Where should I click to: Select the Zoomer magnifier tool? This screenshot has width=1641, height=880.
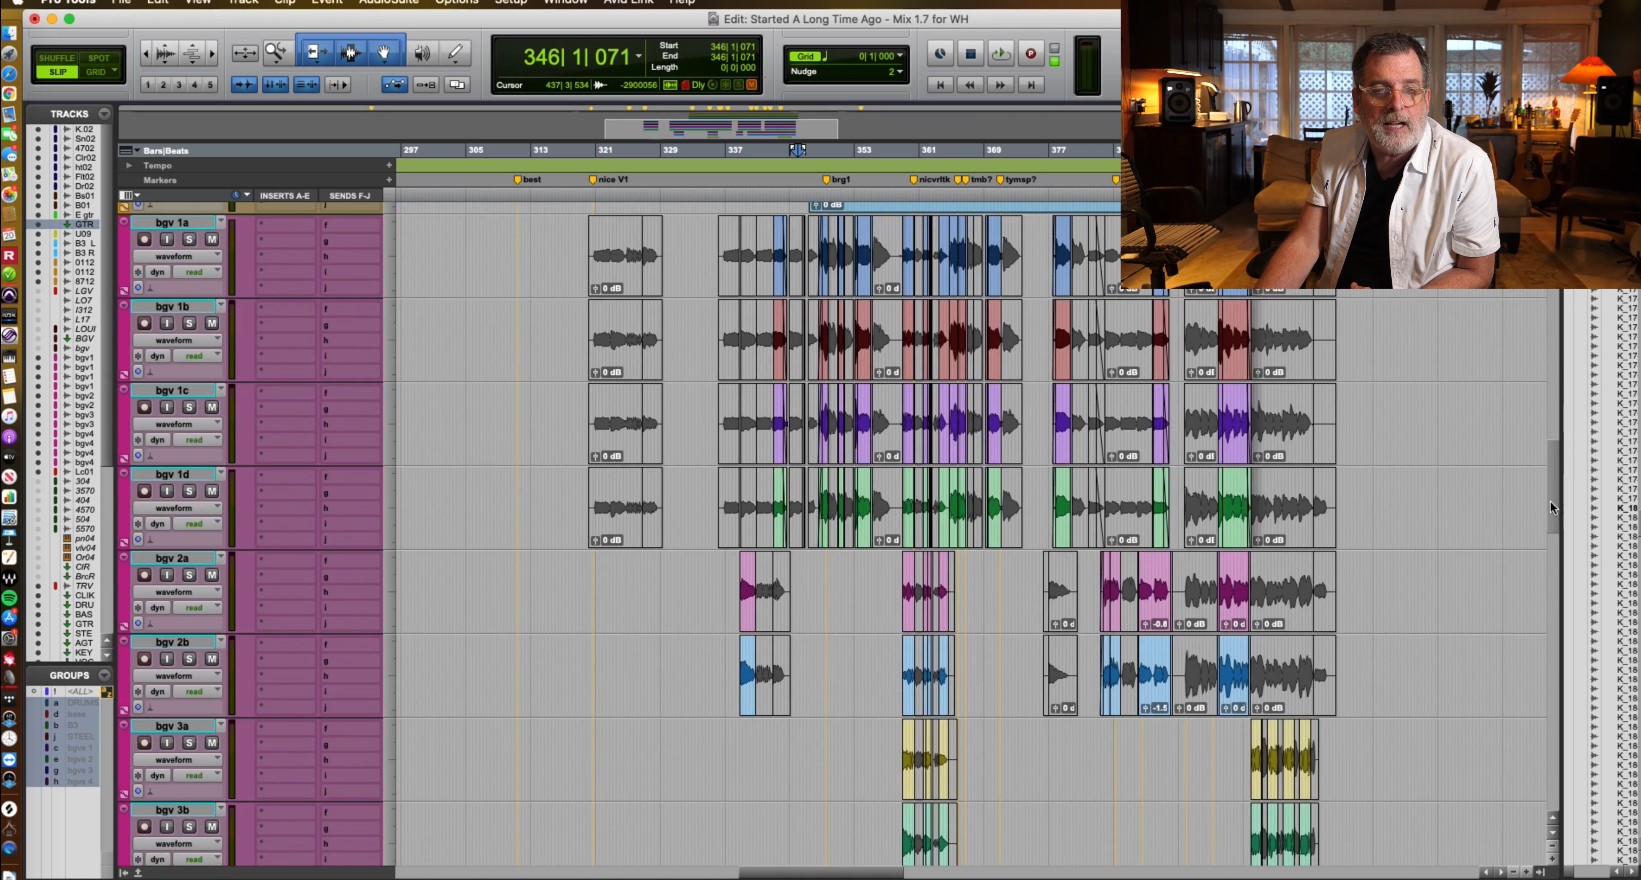[x=276, y=53]
